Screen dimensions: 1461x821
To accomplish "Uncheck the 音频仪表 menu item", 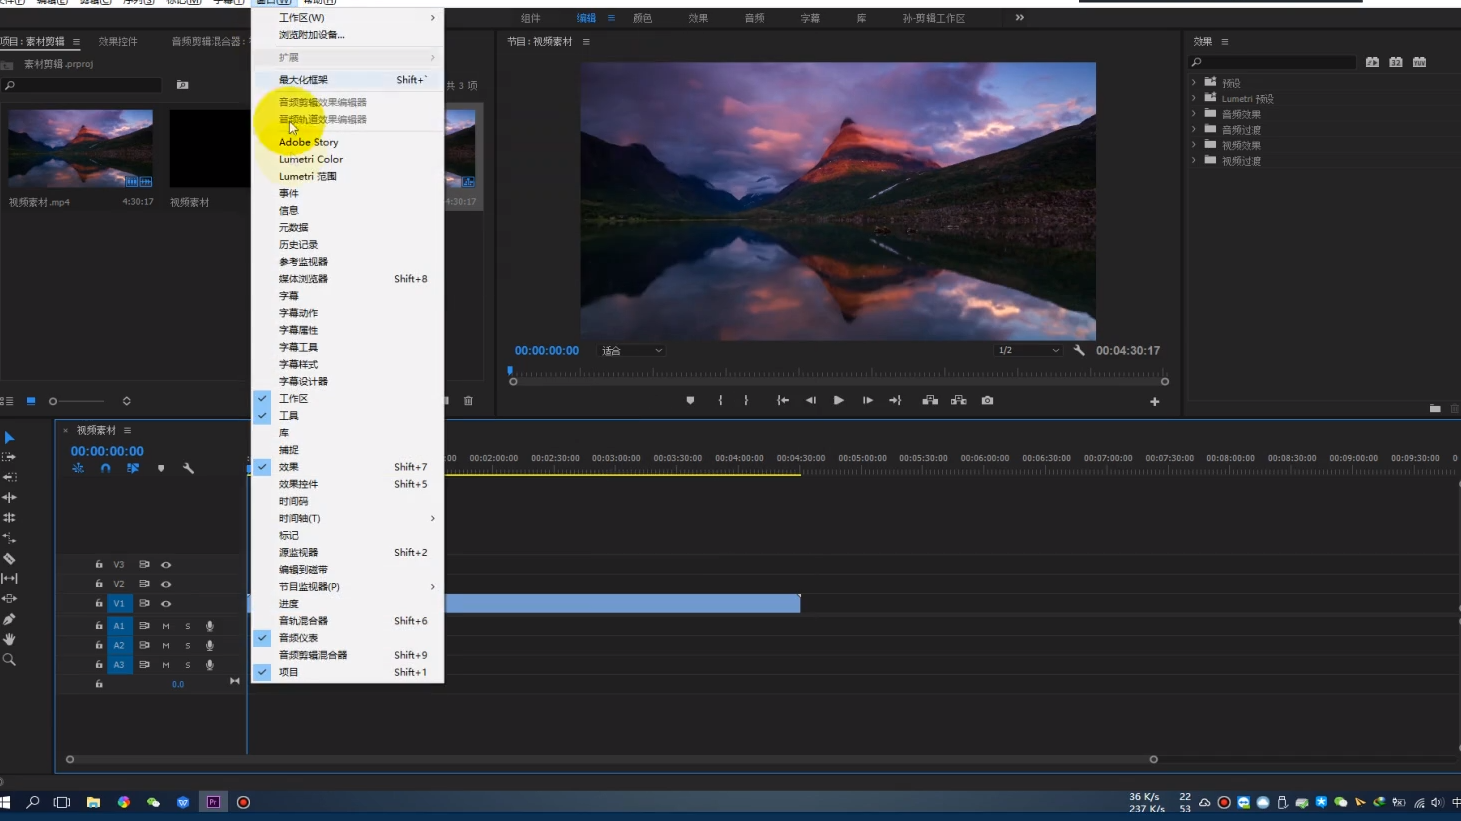I will 298,638.
